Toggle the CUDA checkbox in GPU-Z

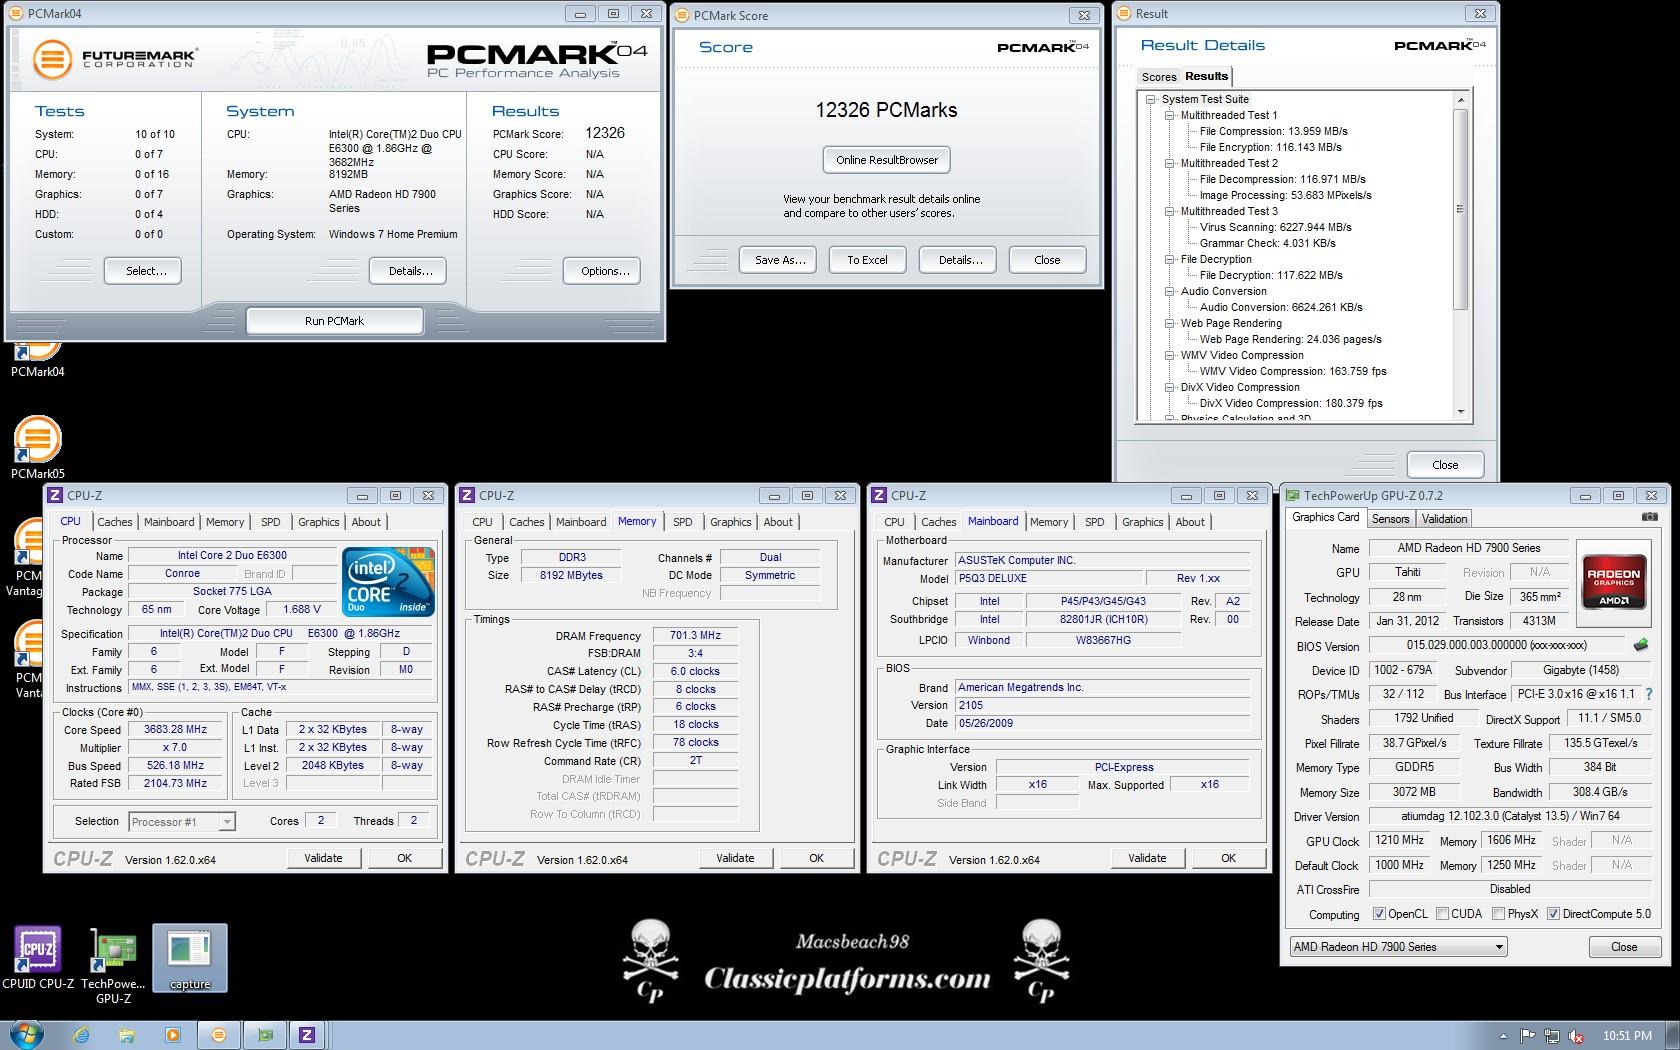(x=1442, y=913)
